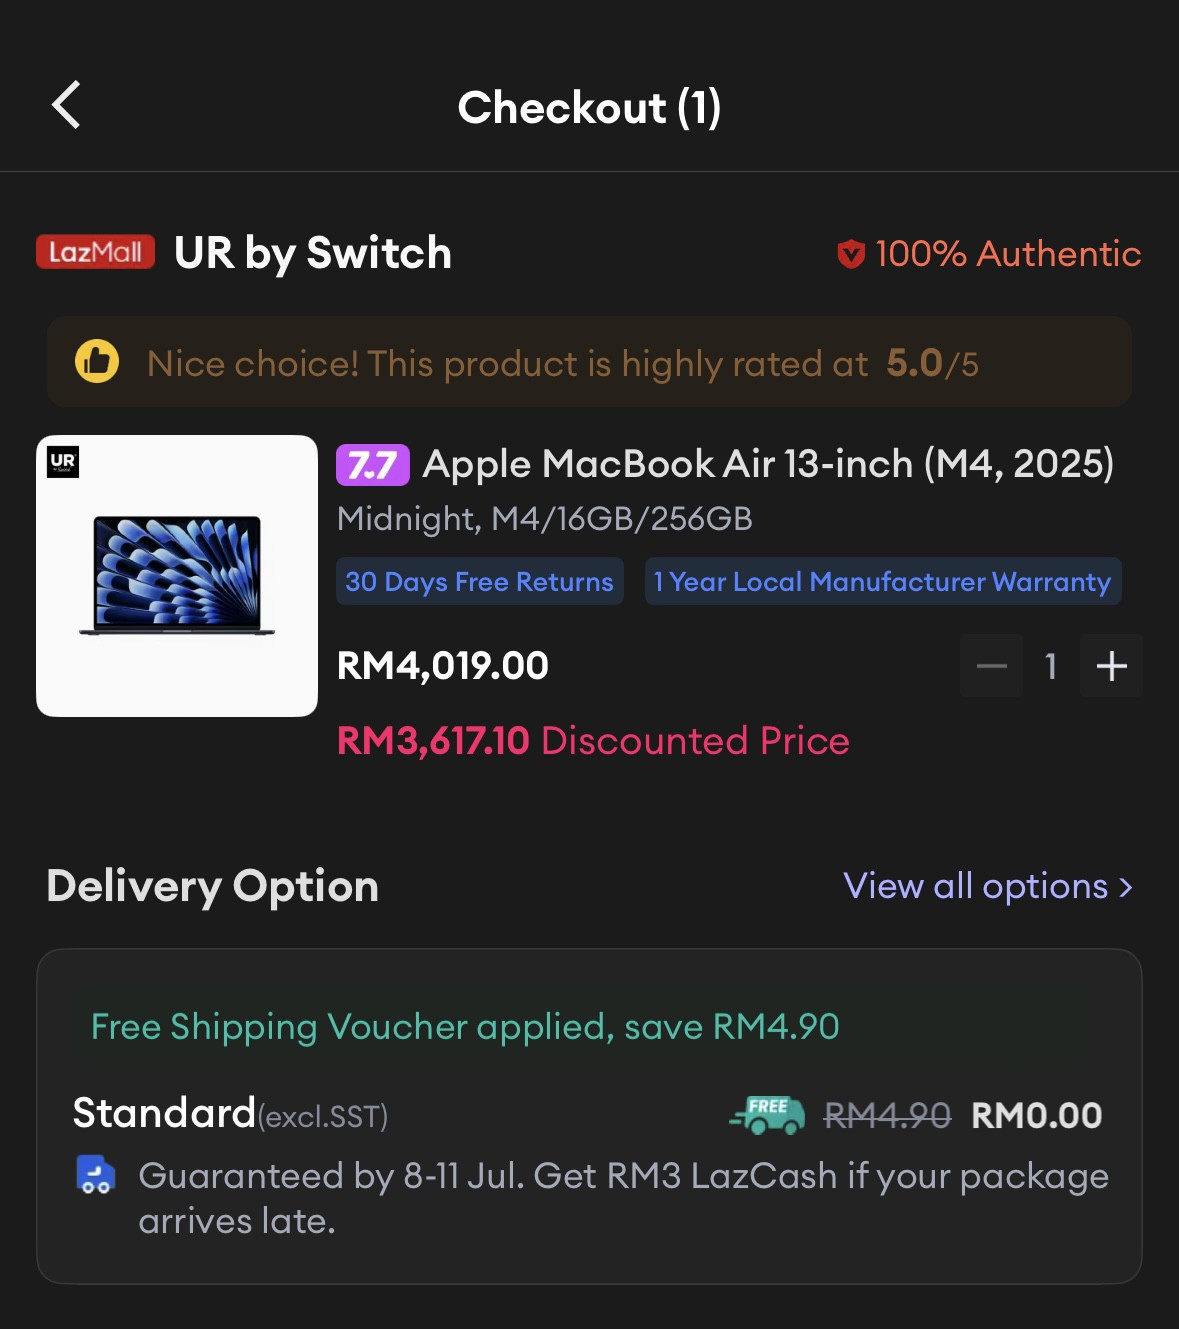Increase quantity with the plus button

[1111, 666]
